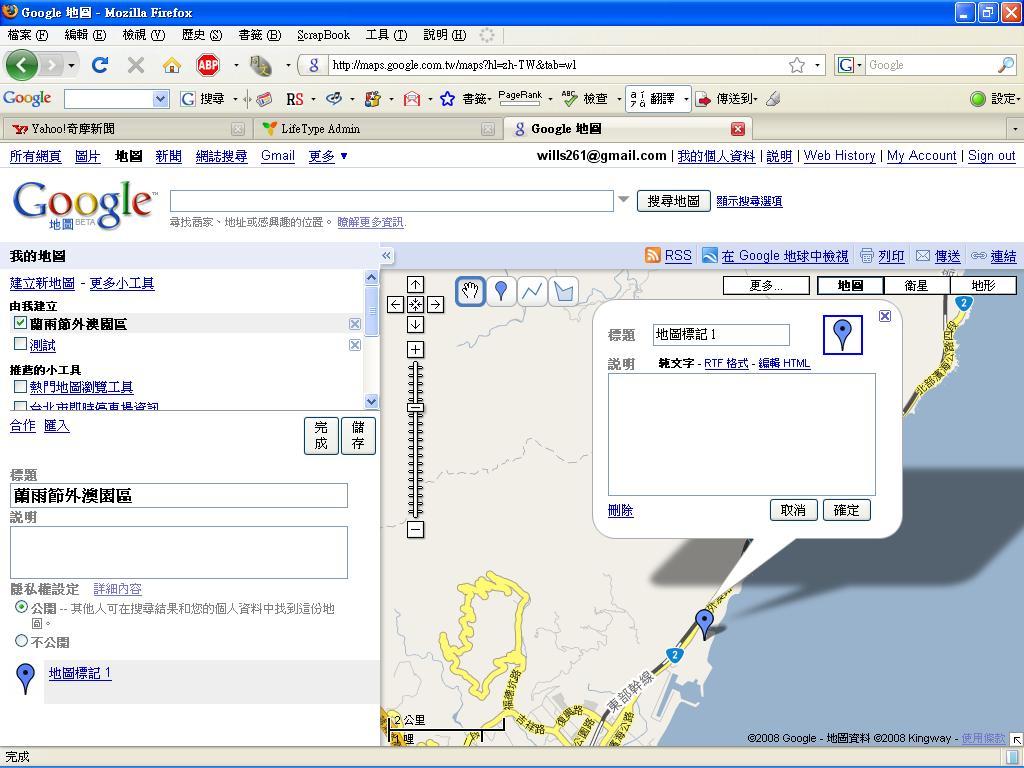
Task: Open the search engine selector dropdown
Action: [x=850, y=65]
